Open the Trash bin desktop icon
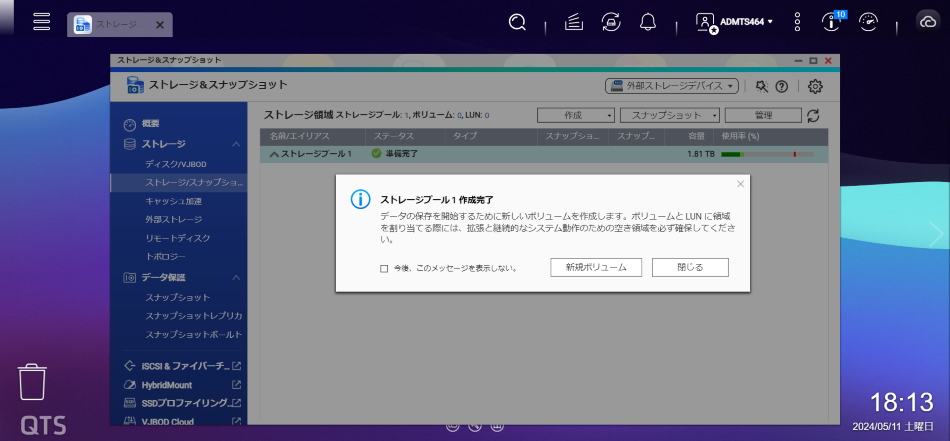 [32, 382]
